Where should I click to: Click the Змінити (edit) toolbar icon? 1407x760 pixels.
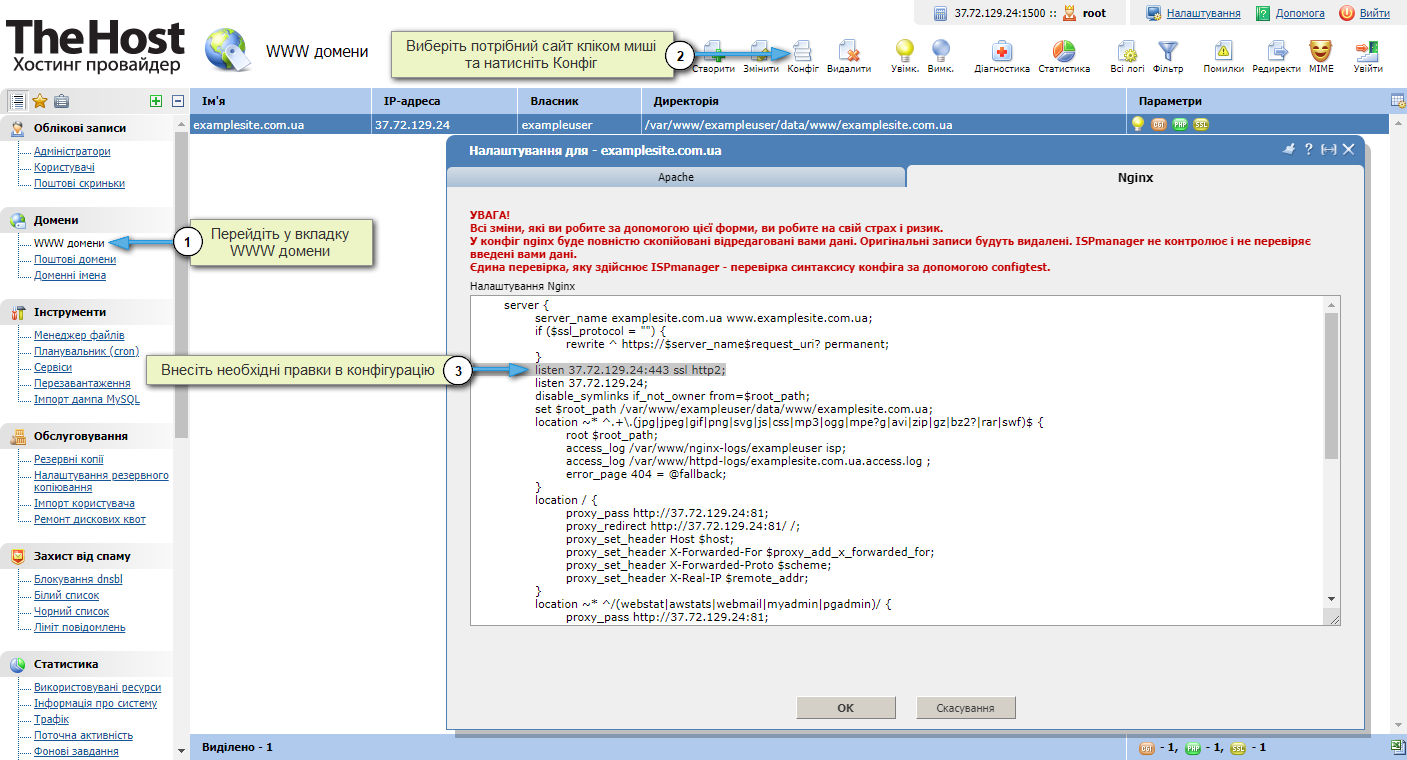[x=760, y=49]
